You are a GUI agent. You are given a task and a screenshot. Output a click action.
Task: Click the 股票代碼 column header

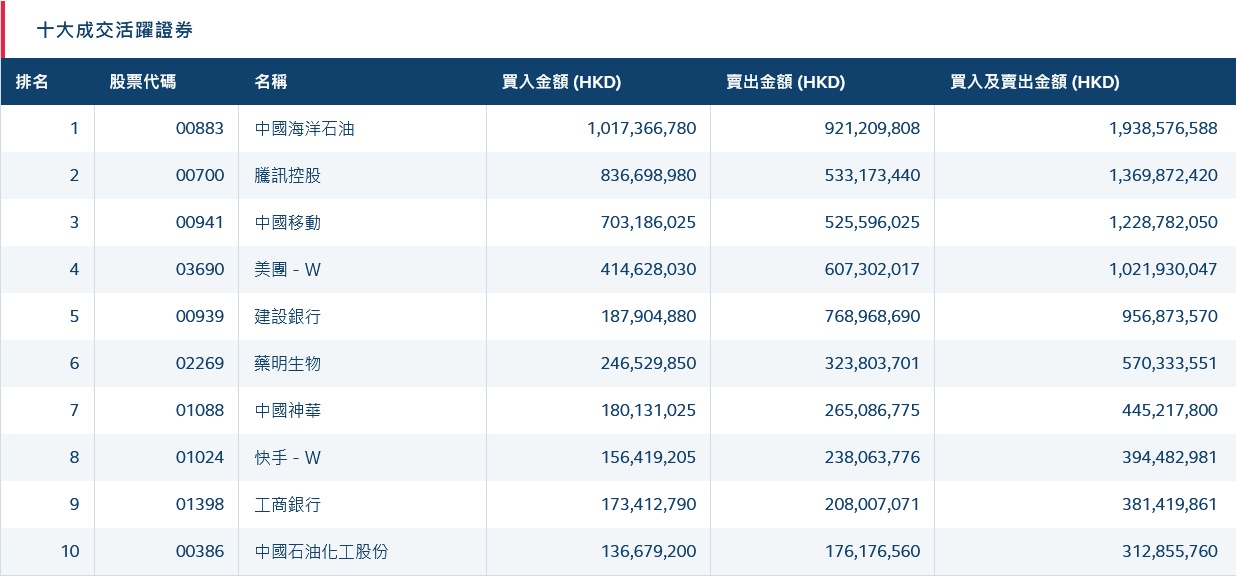tap(142, 82)
